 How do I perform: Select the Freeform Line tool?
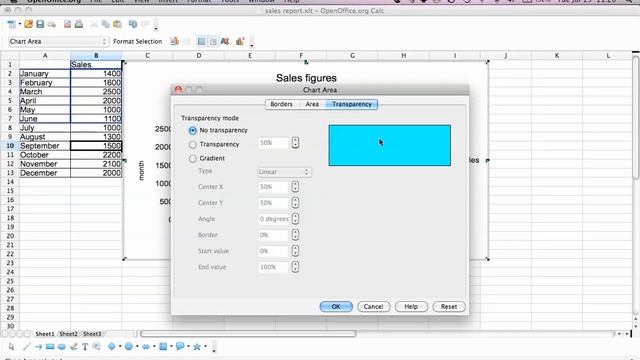73,347
